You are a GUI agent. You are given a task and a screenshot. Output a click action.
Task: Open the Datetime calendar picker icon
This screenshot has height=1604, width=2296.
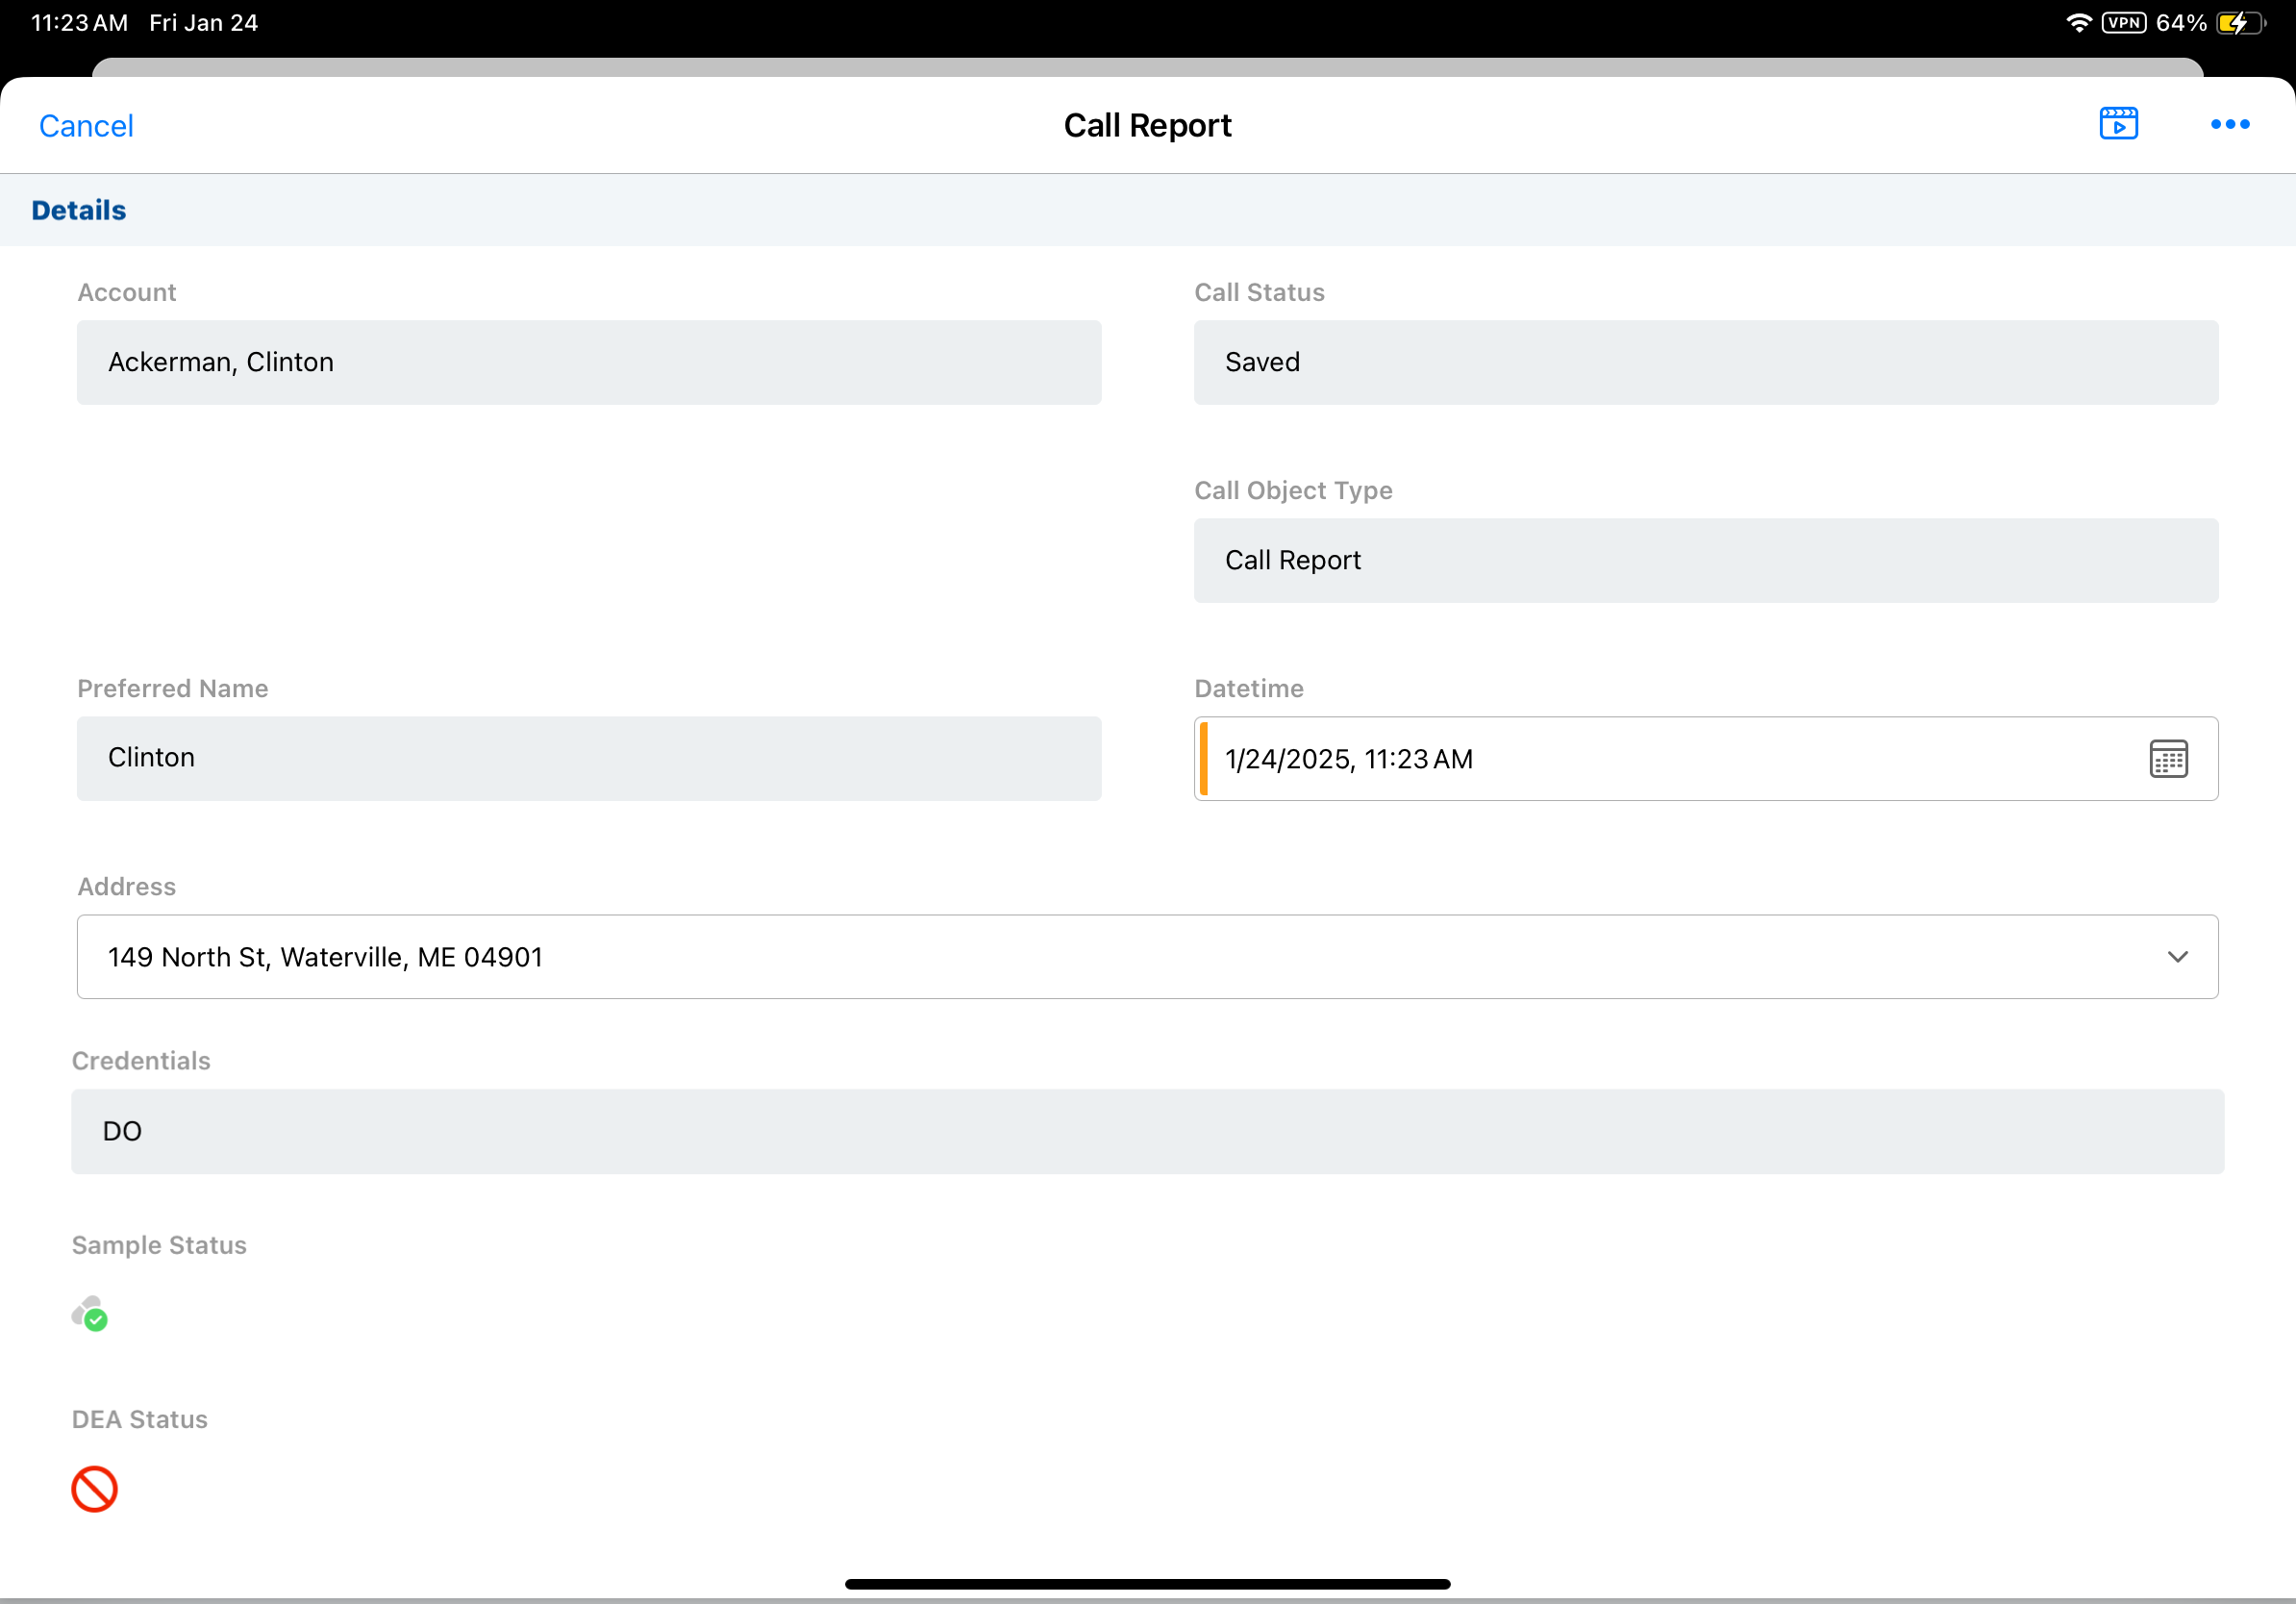tap(2167, 759)
